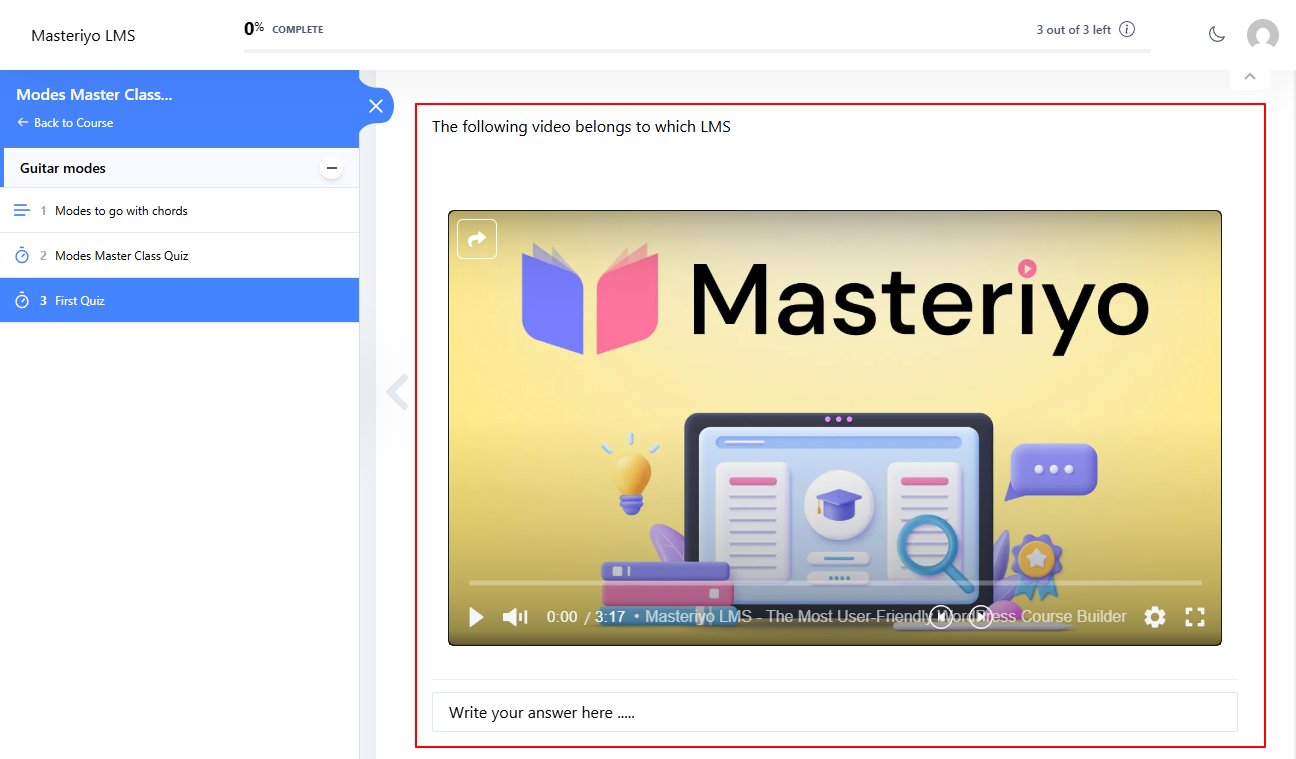The height and width of the screenshot is (759, 1296).
Task: Click Modes Master Class course title
Action: (x=94, y=95)
